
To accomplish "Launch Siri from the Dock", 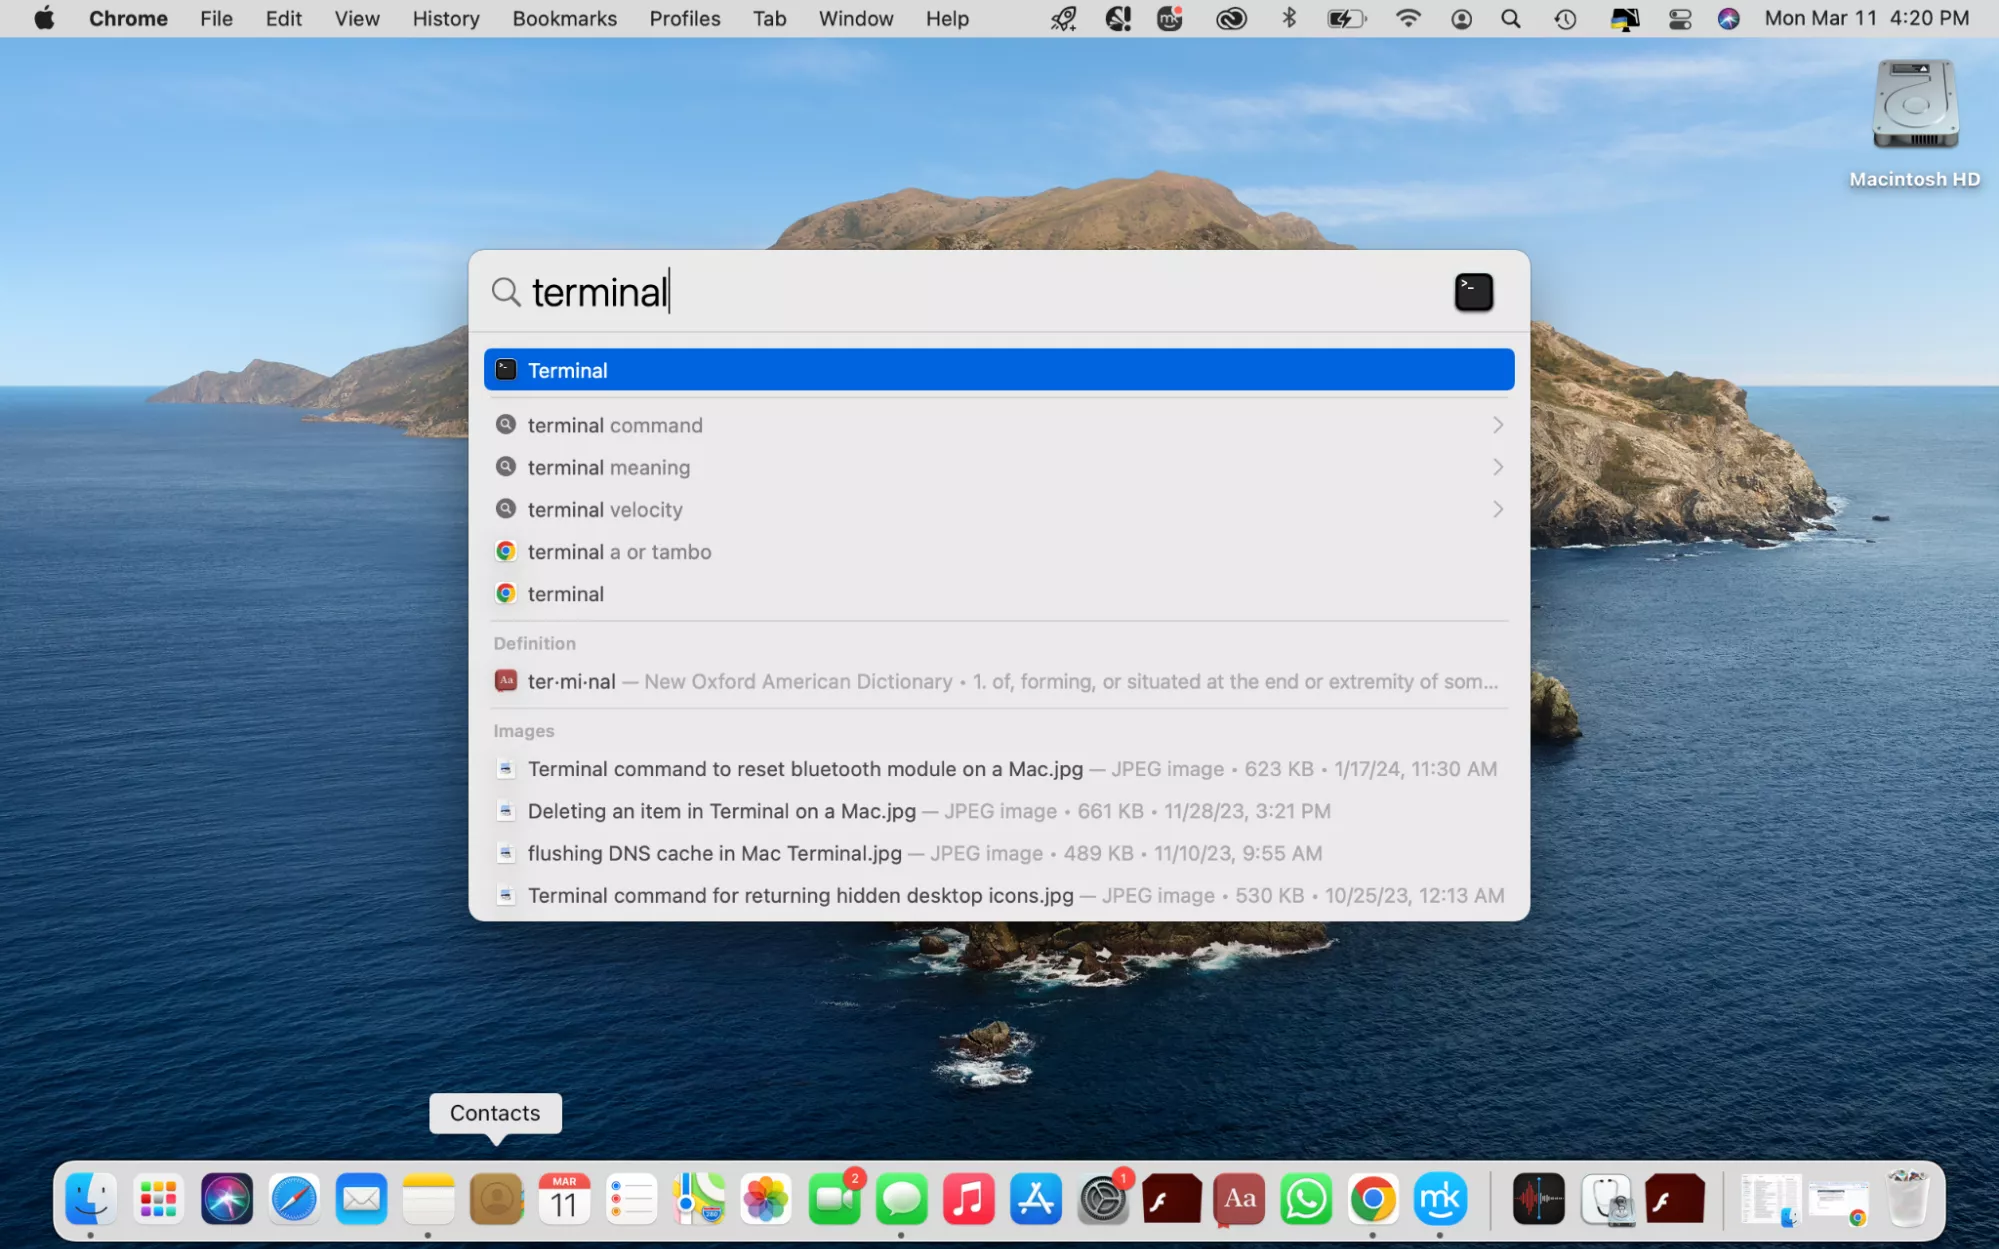I will (226, 1199).
